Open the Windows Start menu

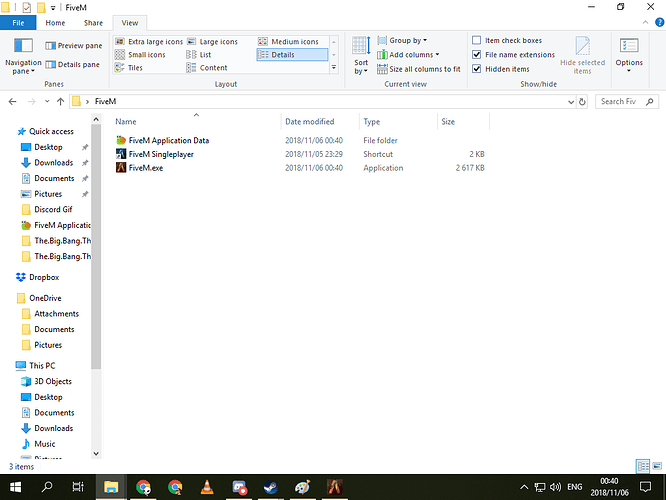point(15,487)
